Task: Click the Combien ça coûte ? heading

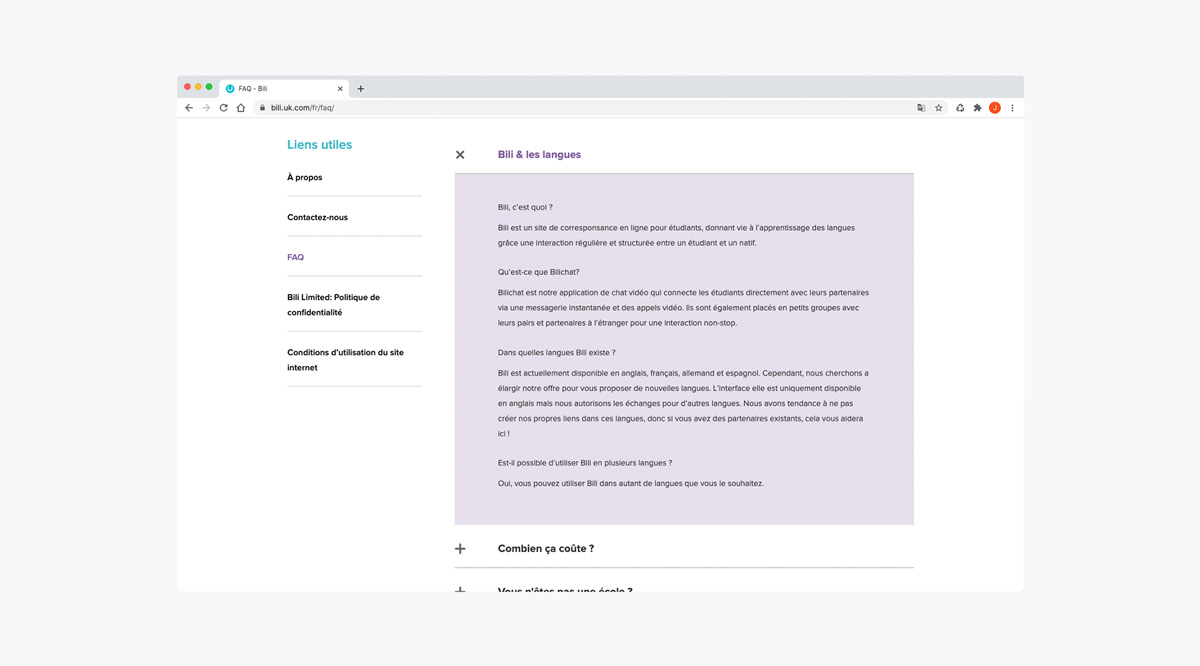Action: point(546,549)
